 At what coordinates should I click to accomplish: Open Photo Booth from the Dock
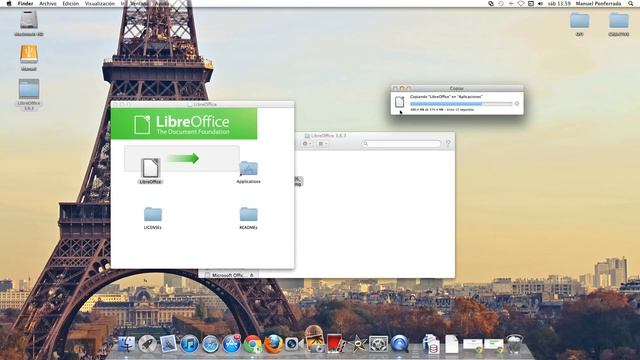(336, 344)
